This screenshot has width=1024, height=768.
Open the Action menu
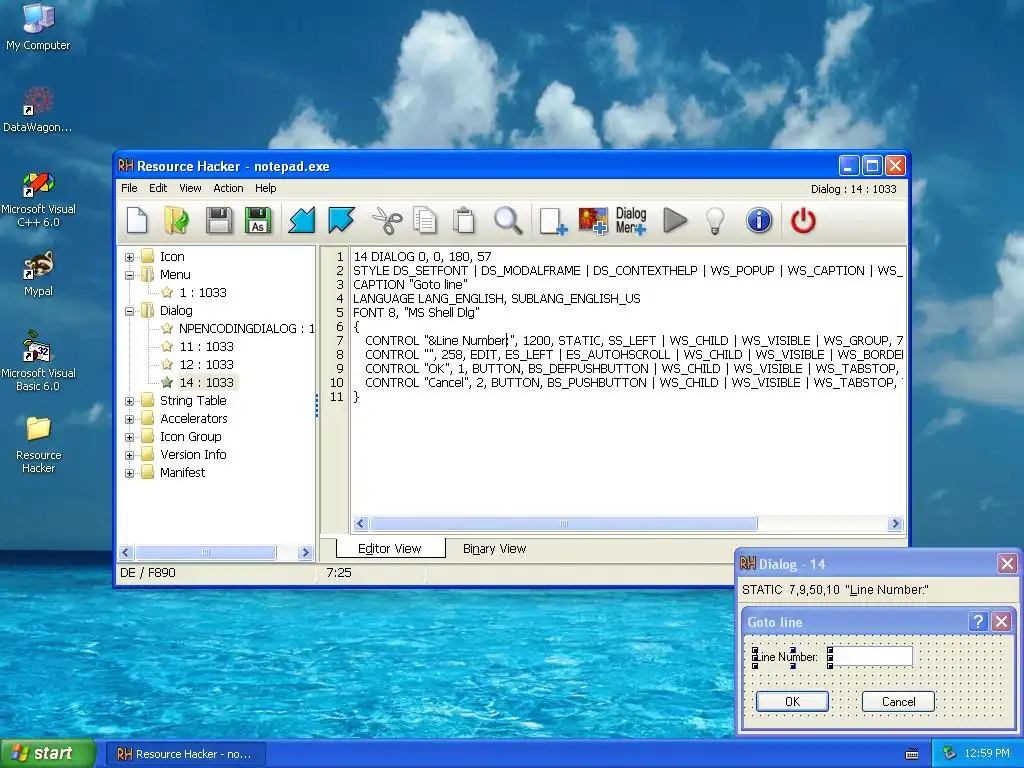tap(228, 188)
